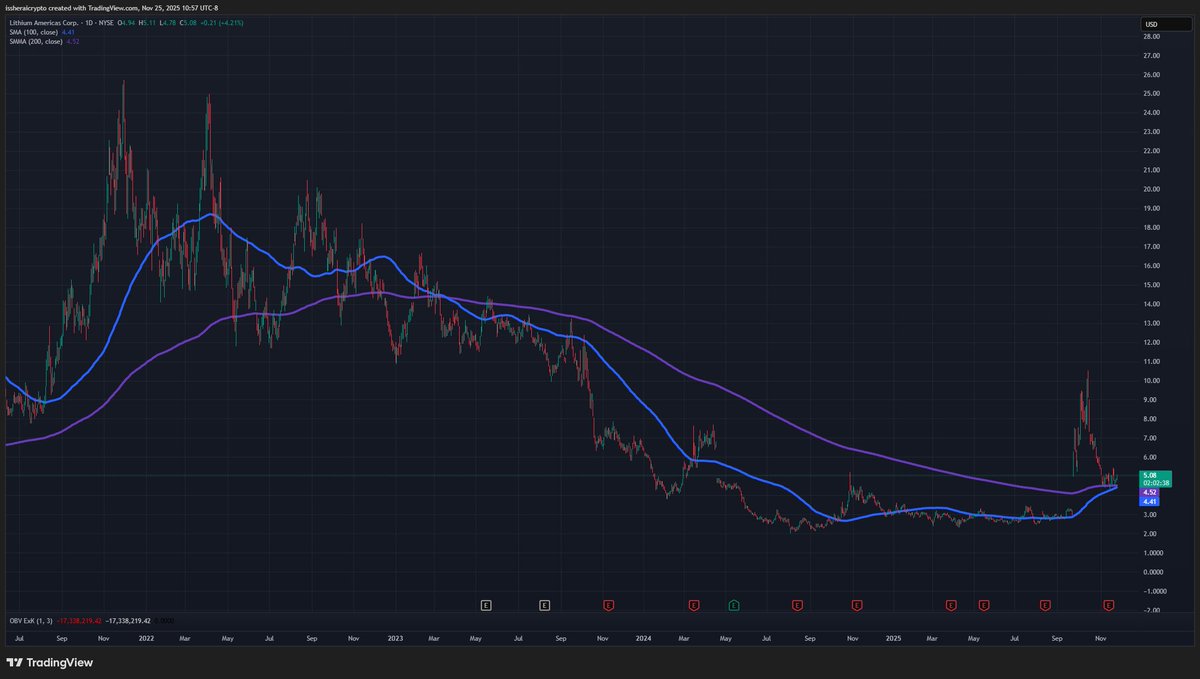
Task: Click the red earnings marker at Nov 2025
Action: (1108, 605)
